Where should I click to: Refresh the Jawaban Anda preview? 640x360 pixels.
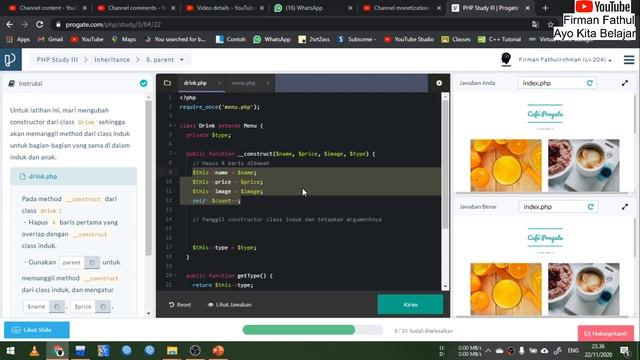pos(589,83)
